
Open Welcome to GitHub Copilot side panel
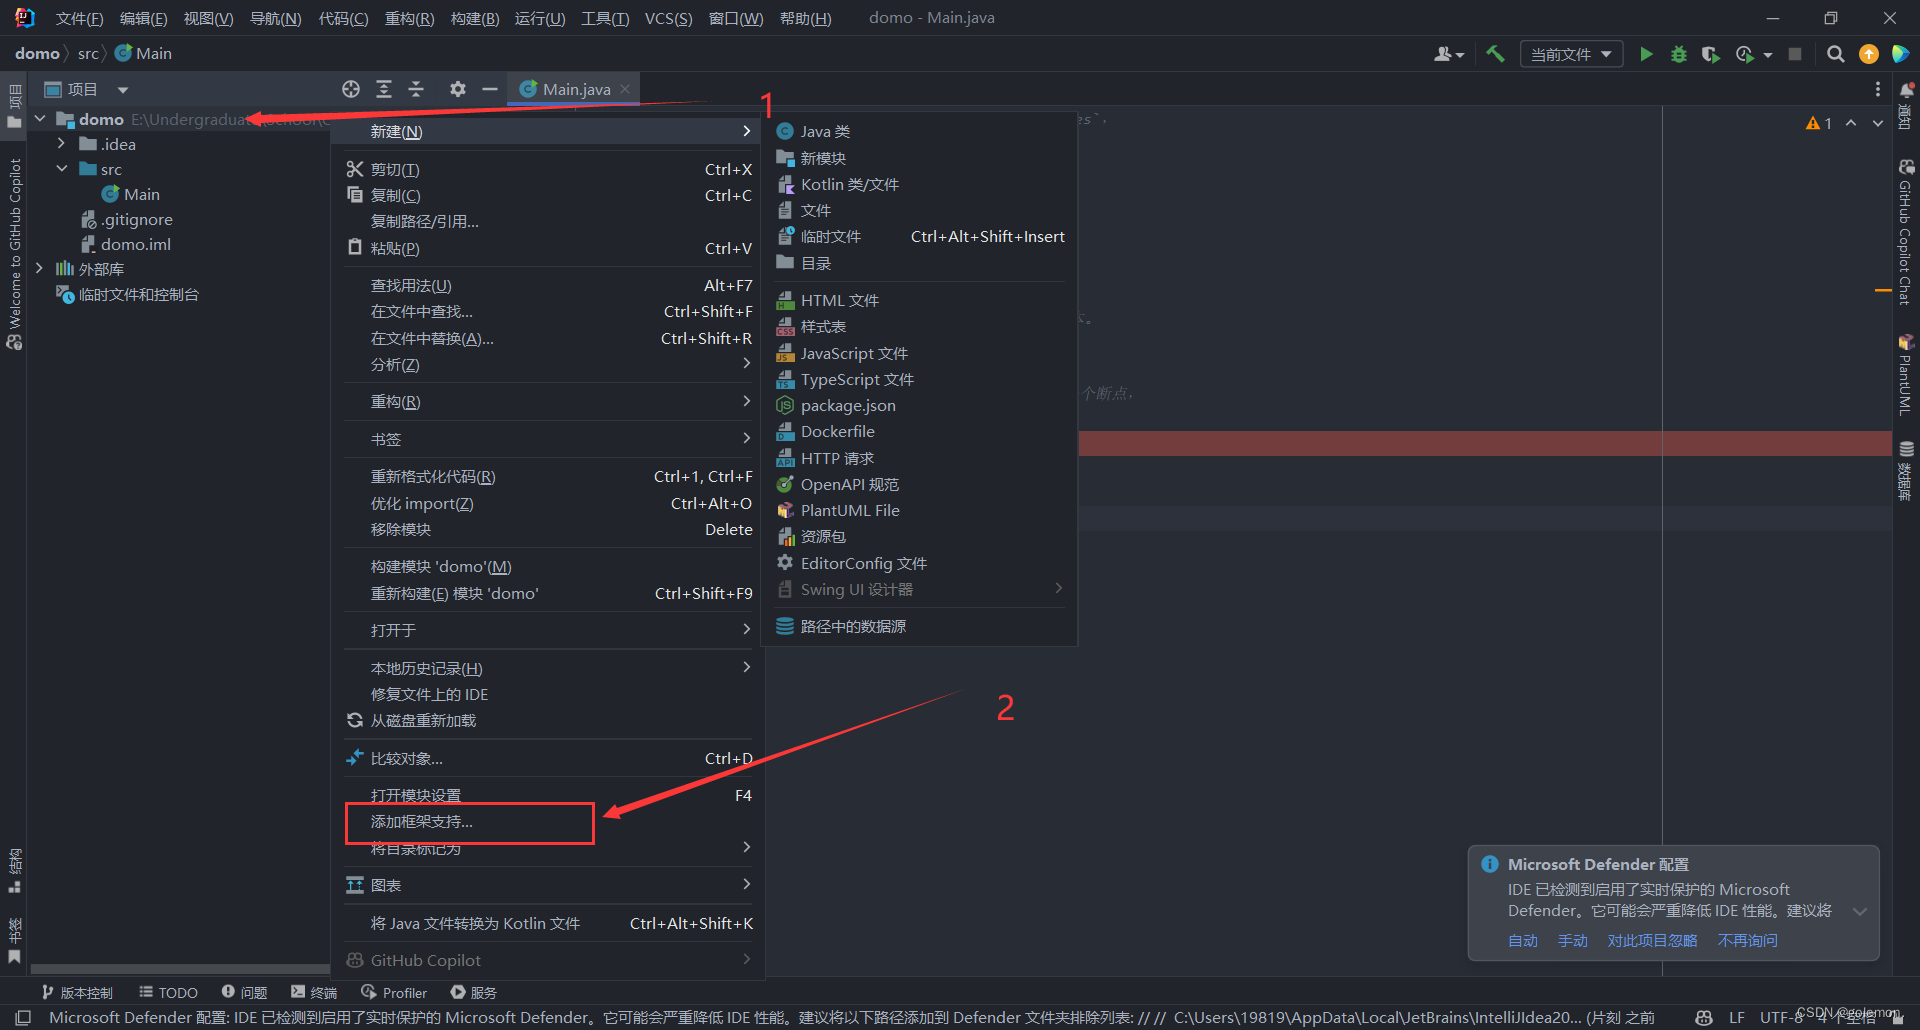pyautogui.click(x=14, y=255)
